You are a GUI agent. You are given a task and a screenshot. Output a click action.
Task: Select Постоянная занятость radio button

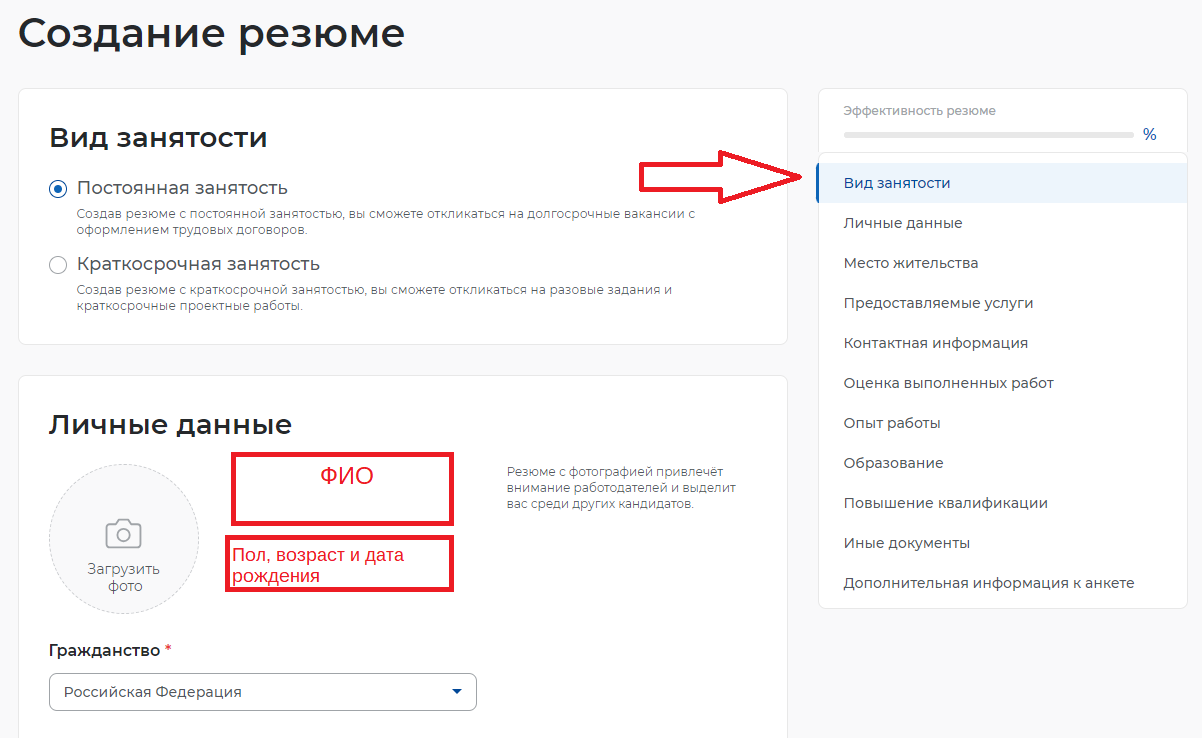pyautogui.click(x=58, y=188)
